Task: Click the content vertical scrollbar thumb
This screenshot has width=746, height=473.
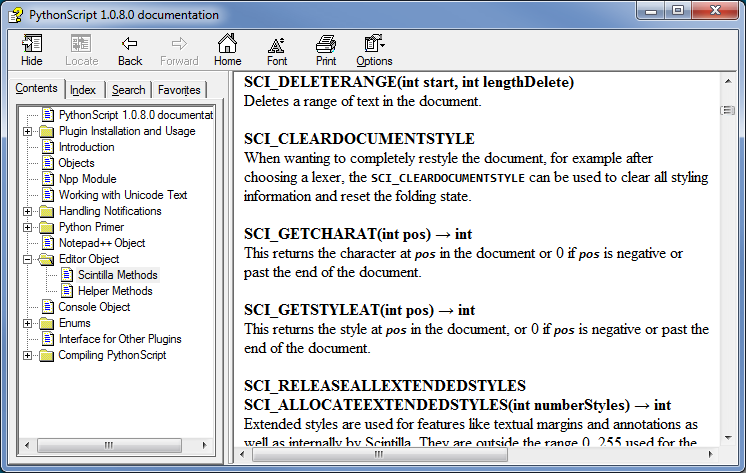Action: pos(728,110)
